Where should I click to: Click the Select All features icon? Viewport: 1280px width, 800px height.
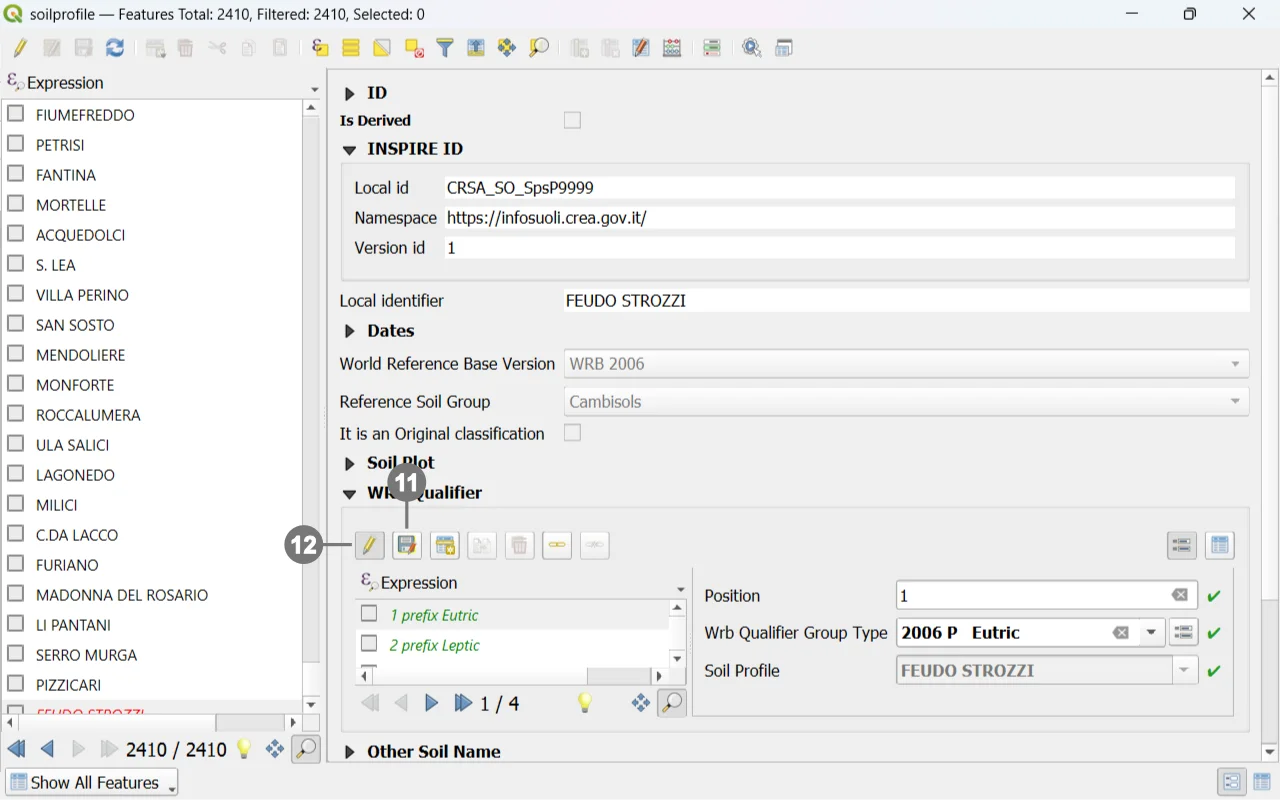[351, 48]
